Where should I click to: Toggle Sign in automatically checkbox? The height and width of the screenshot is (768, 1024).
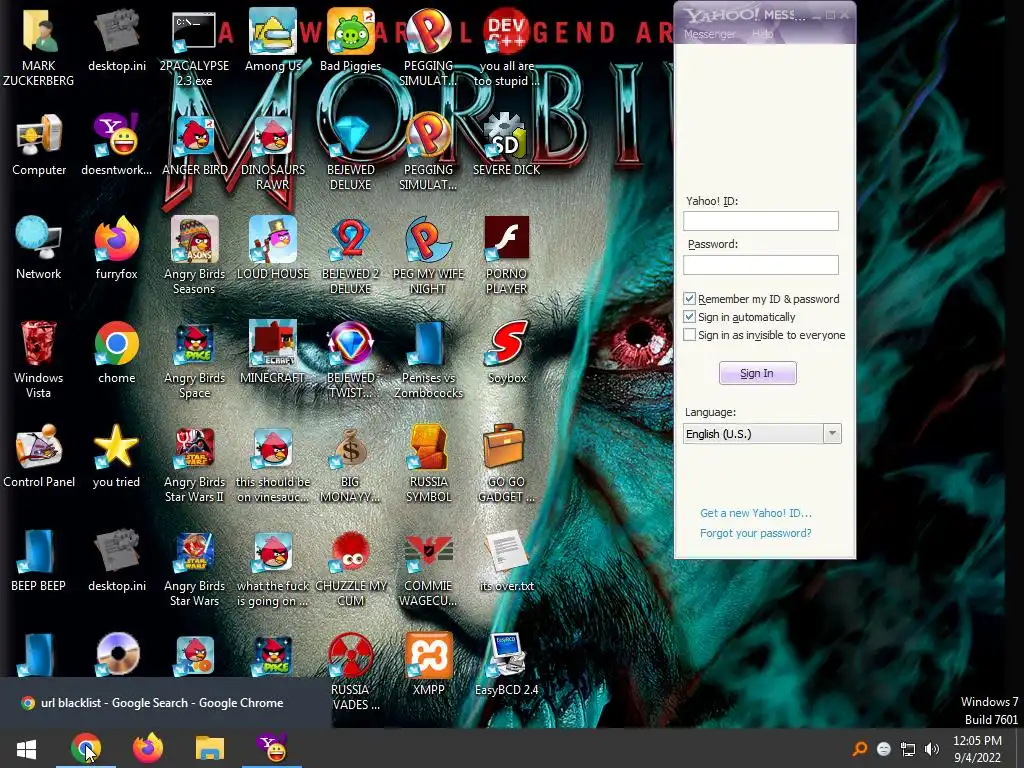click(x=690, y=317)
